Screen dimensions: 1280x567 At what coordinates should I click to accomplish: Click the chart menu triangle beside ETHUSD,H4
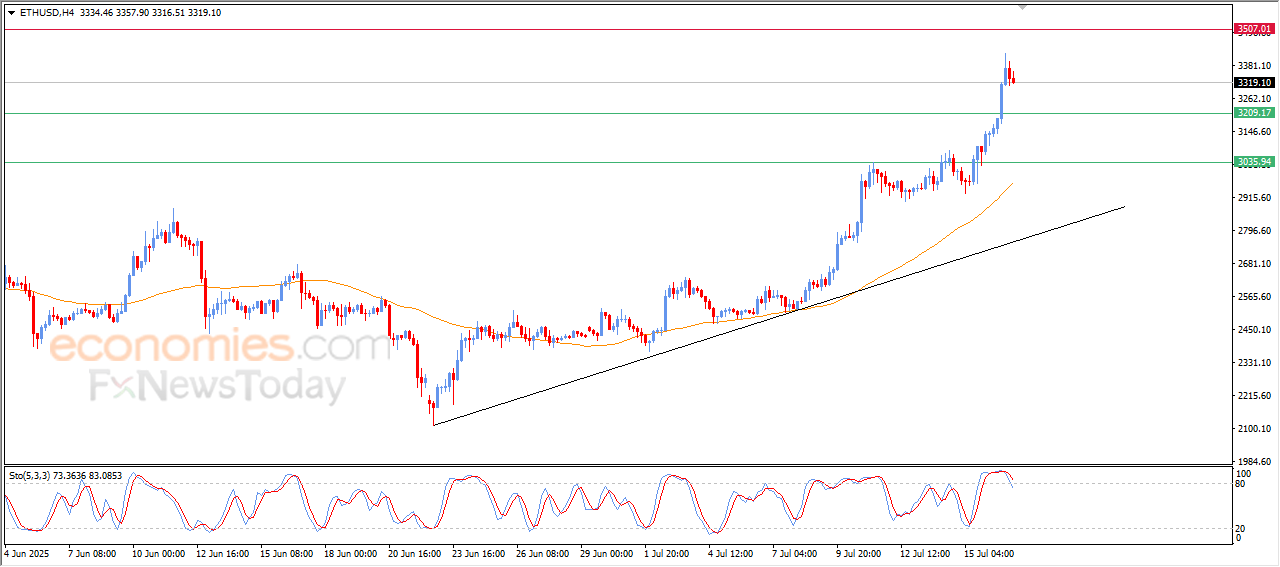(x=11, y=12)
